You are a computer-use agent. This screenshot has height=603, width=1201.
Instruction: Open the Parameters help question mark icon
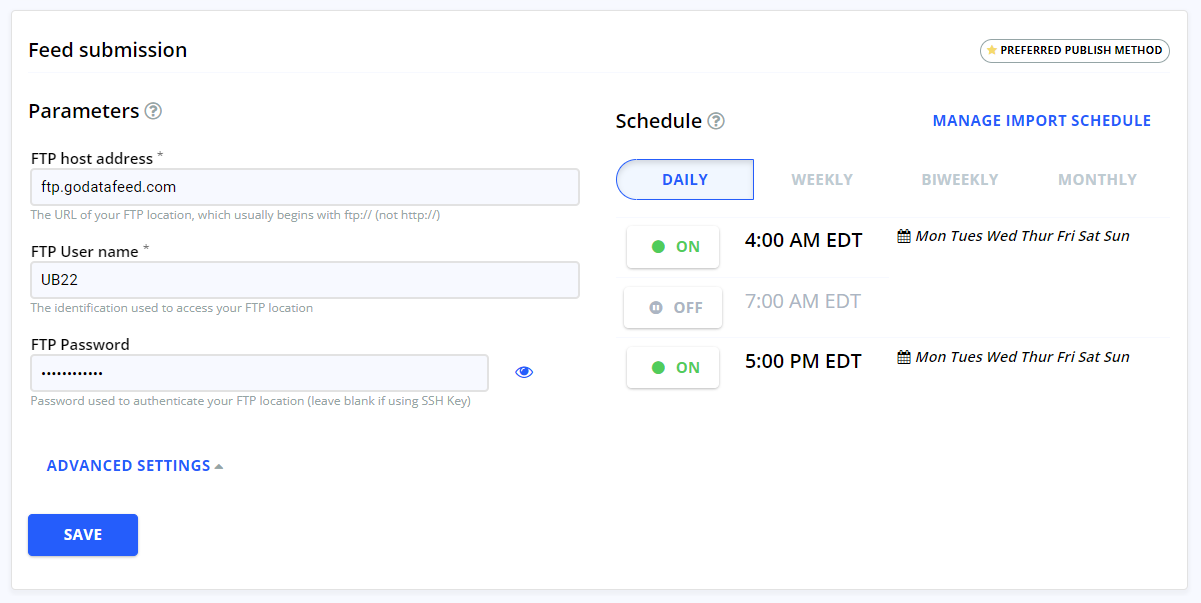(x=153, y=111)
